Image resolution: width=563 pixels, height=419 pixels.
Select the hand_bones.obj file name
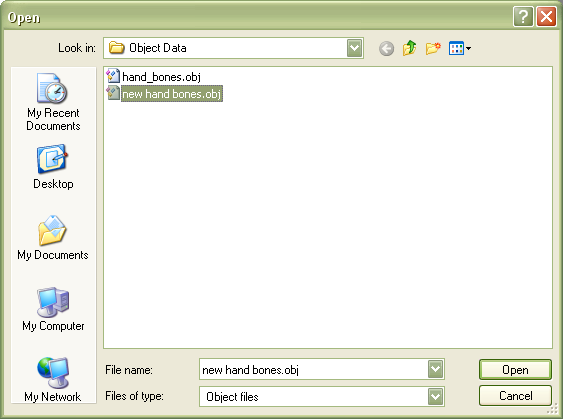point(161,77)
